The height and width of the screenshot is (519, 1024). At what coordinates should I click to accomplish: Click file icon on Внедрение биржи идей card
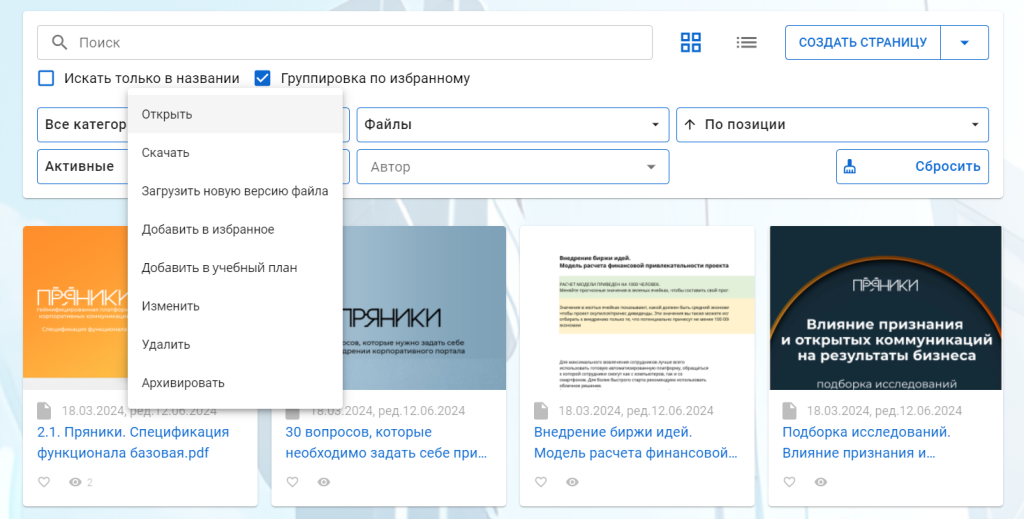(542, 411)
